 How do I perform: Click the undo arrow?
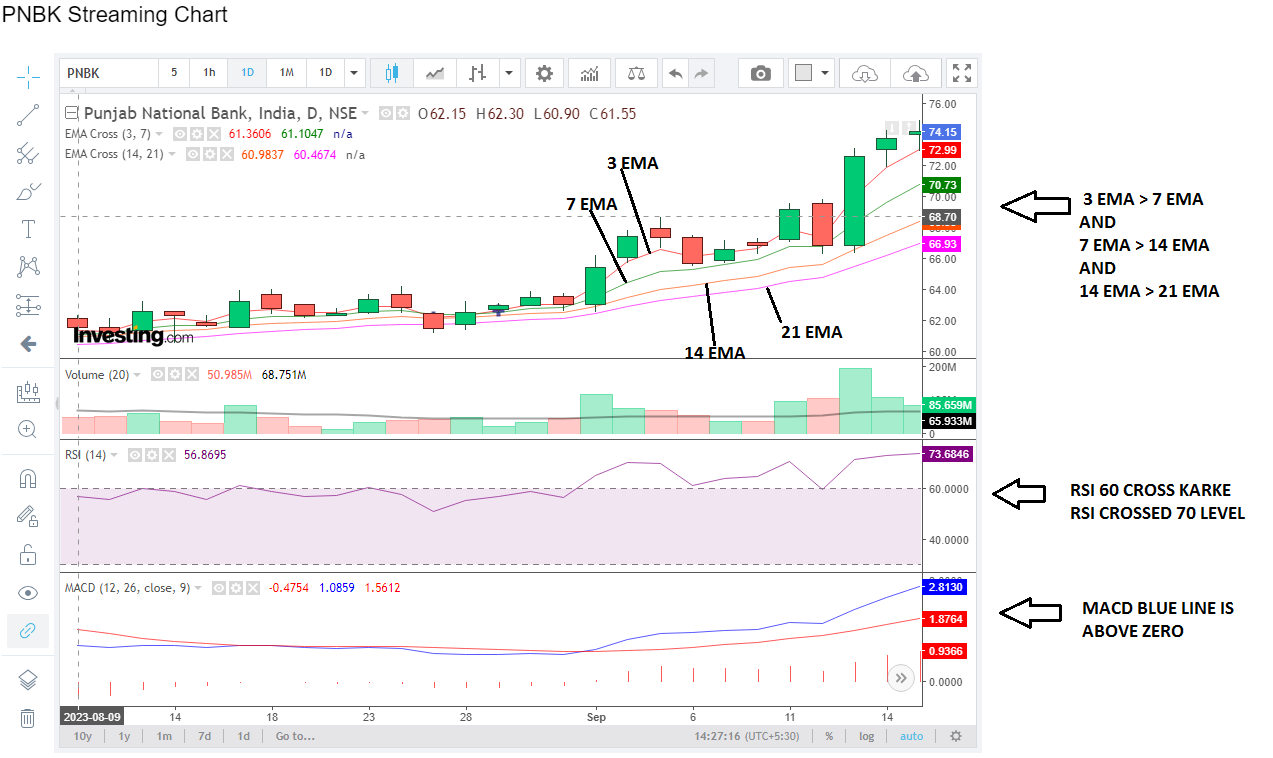pos(676,73)
